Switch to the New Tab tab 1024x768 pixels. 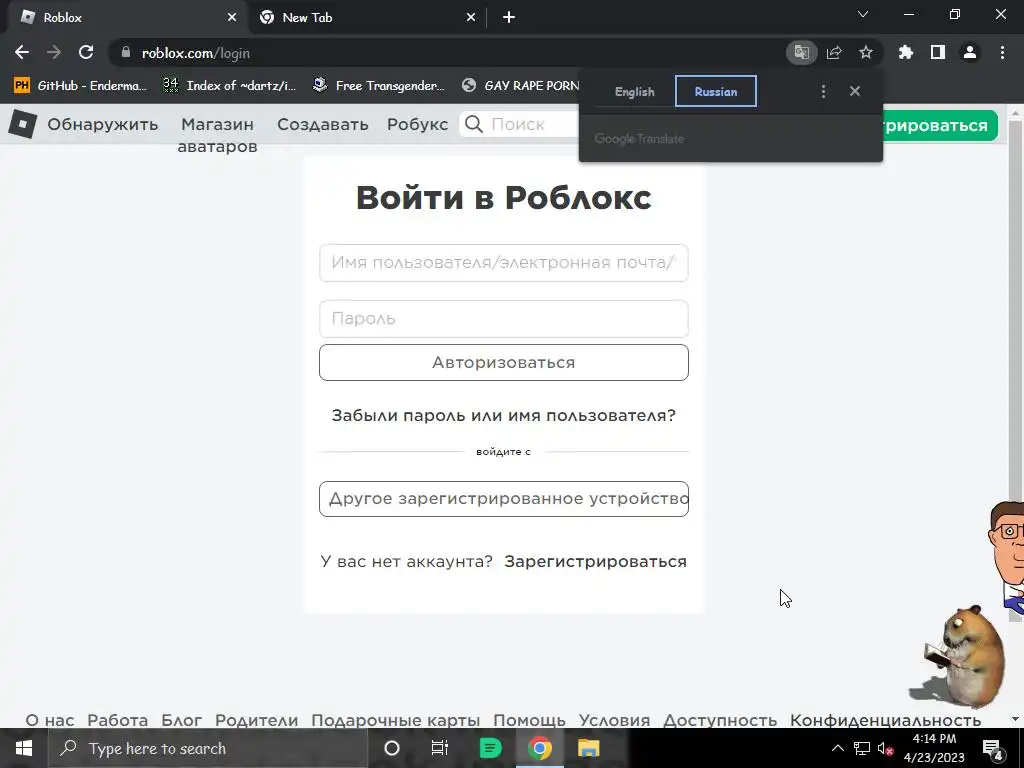pyautogui.click(x=367, y=18)
